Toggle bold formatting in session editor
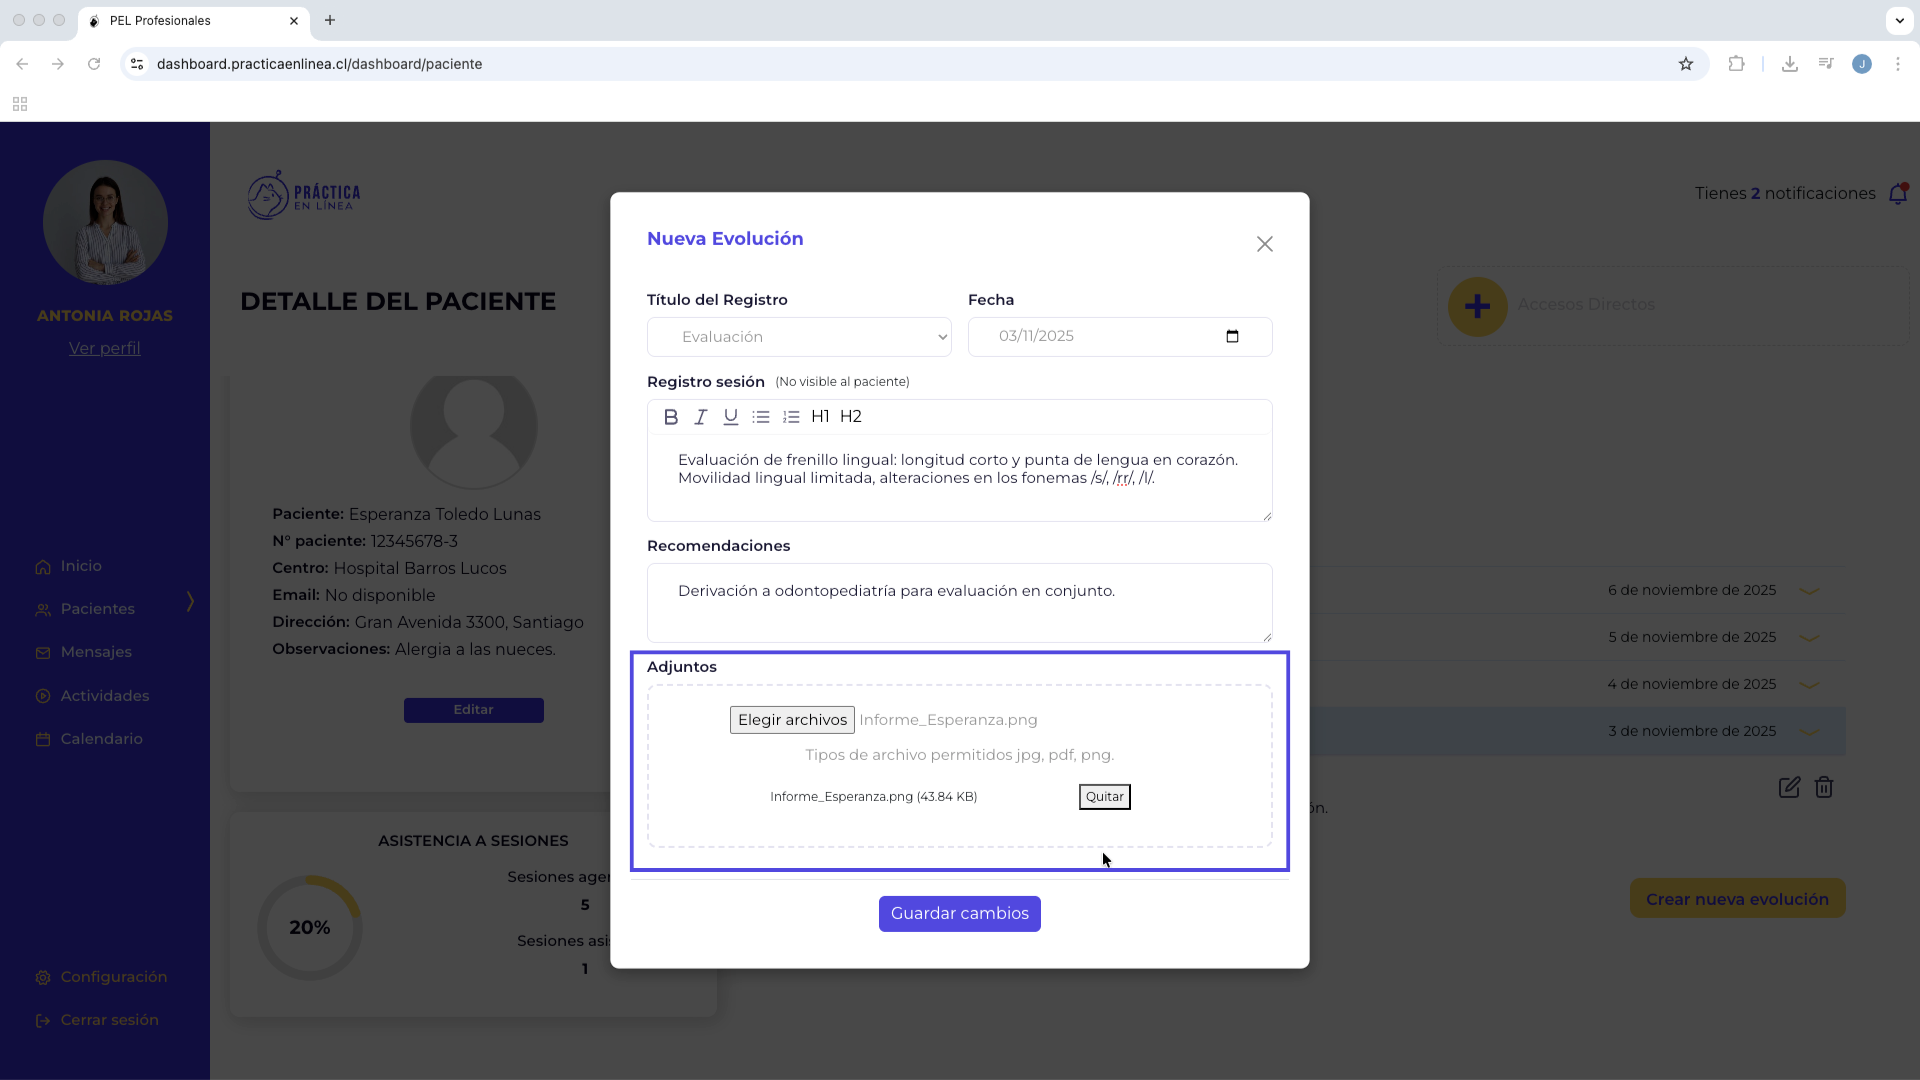 (671, 417)
